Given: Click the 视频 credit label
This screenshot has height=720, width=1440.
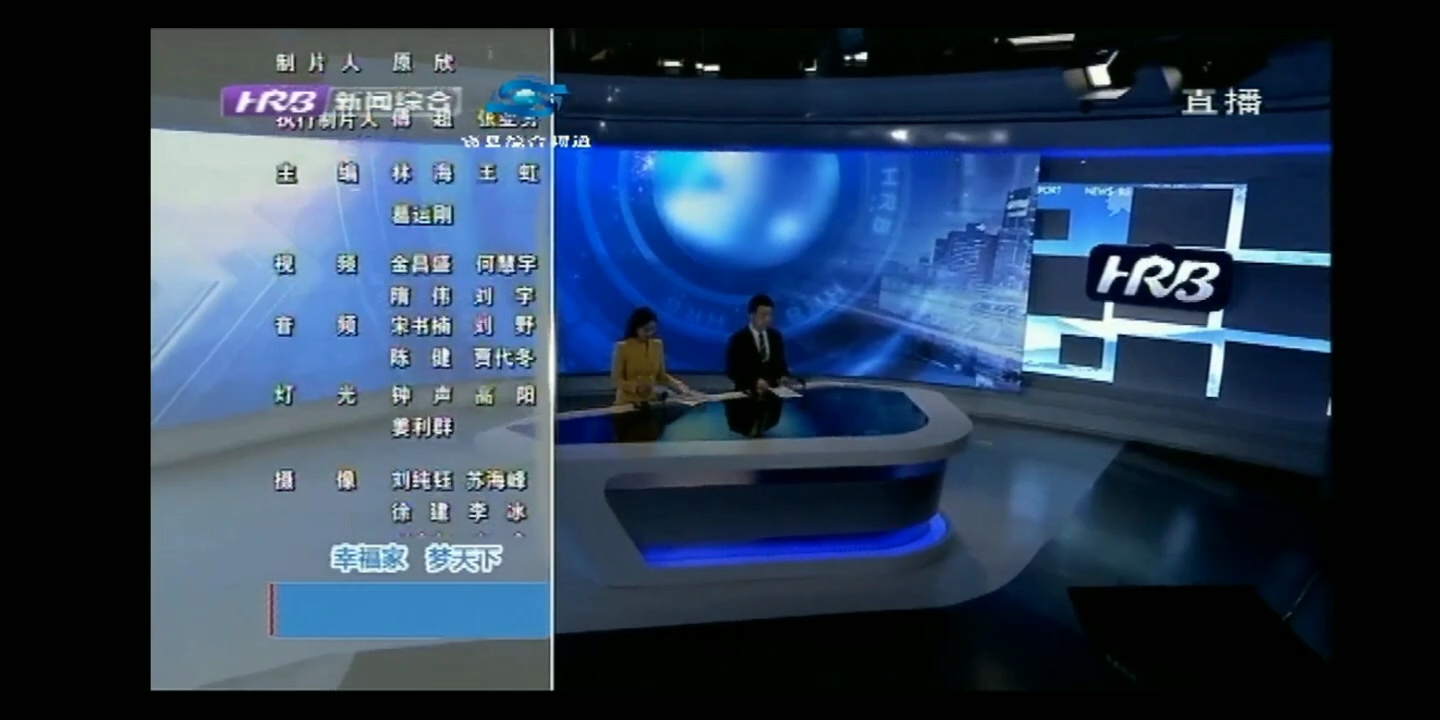Looking at the screenshot, I should (316, 265).
